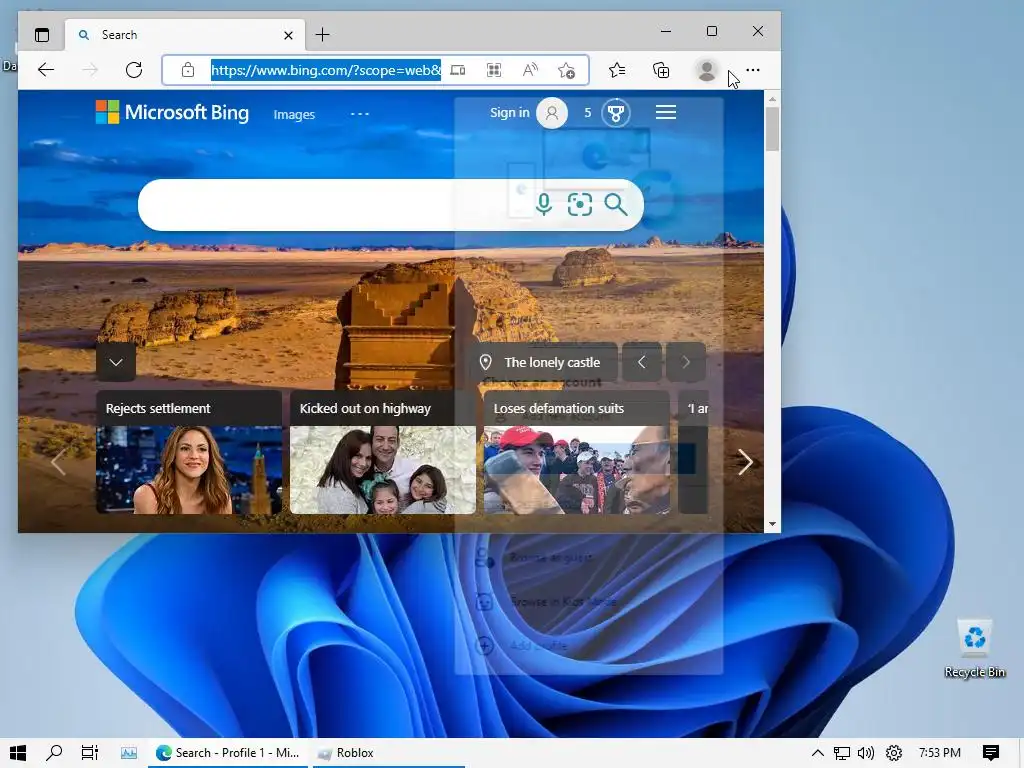The image size is (1024, 768).
Task: Open the Bing three-dot more menu
Action: tap(360, 114)
